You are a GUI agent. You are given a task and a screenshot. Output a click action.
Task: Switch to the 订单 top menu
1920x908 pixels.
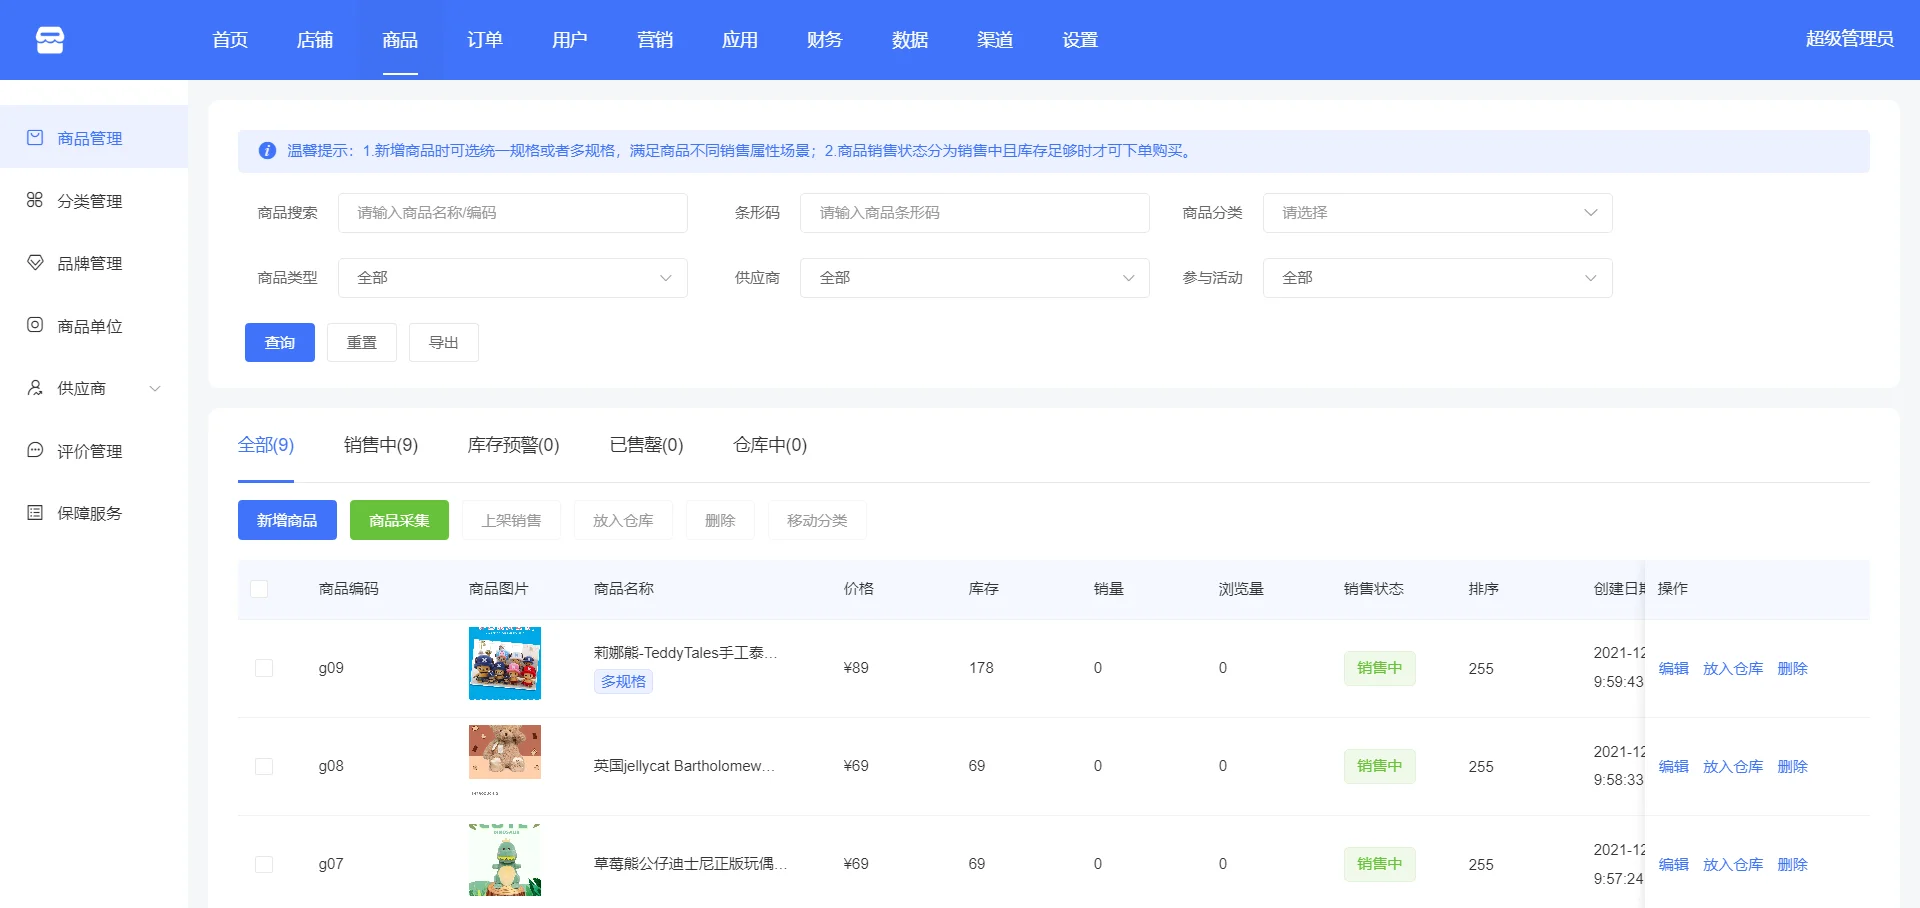pyautogui.click(x=484, y=40)
